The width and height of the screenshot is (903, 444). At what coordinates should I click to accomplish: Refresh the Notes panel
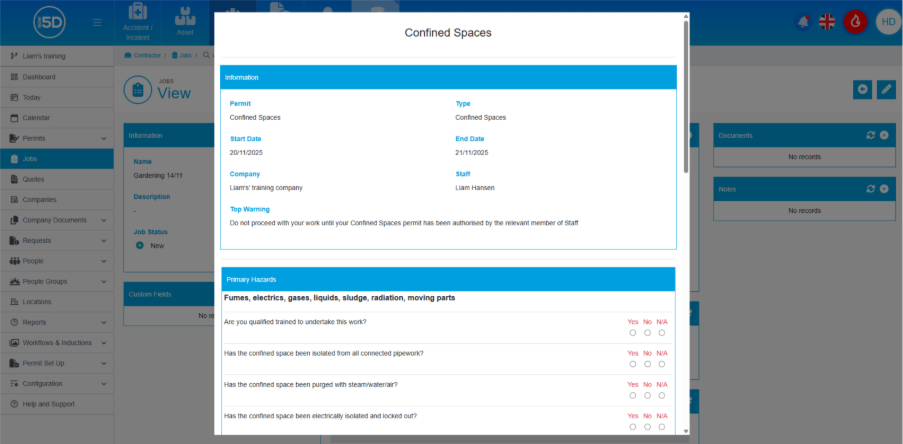pyautogui.click(x=871, y=189)
